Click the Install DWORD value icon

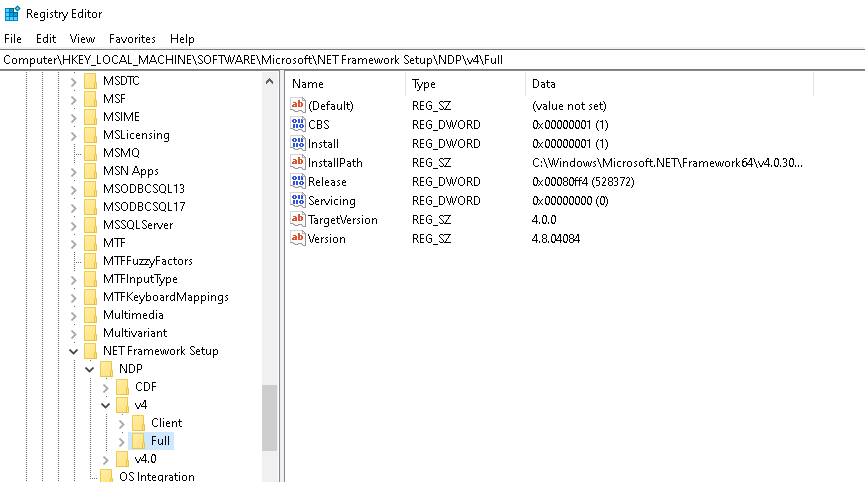pos(298,143)
